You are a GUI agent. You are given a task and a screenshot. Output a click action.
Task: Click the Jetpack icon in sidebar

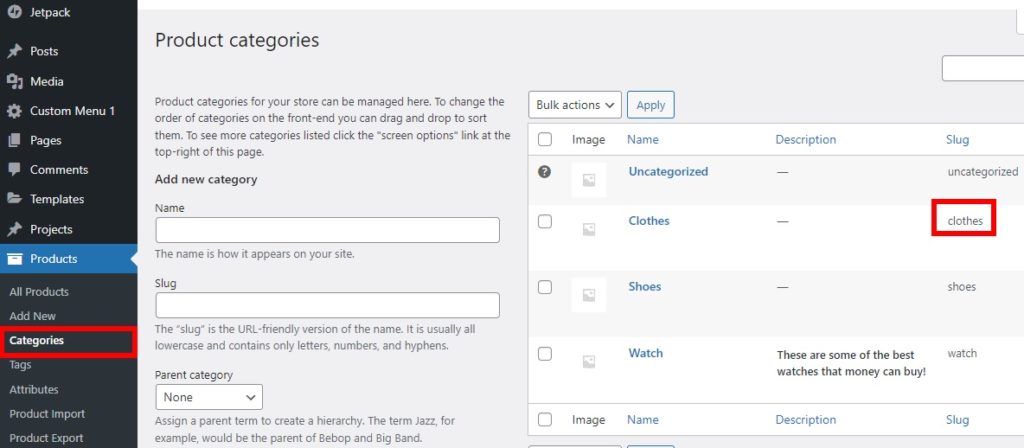pos(14,12)
